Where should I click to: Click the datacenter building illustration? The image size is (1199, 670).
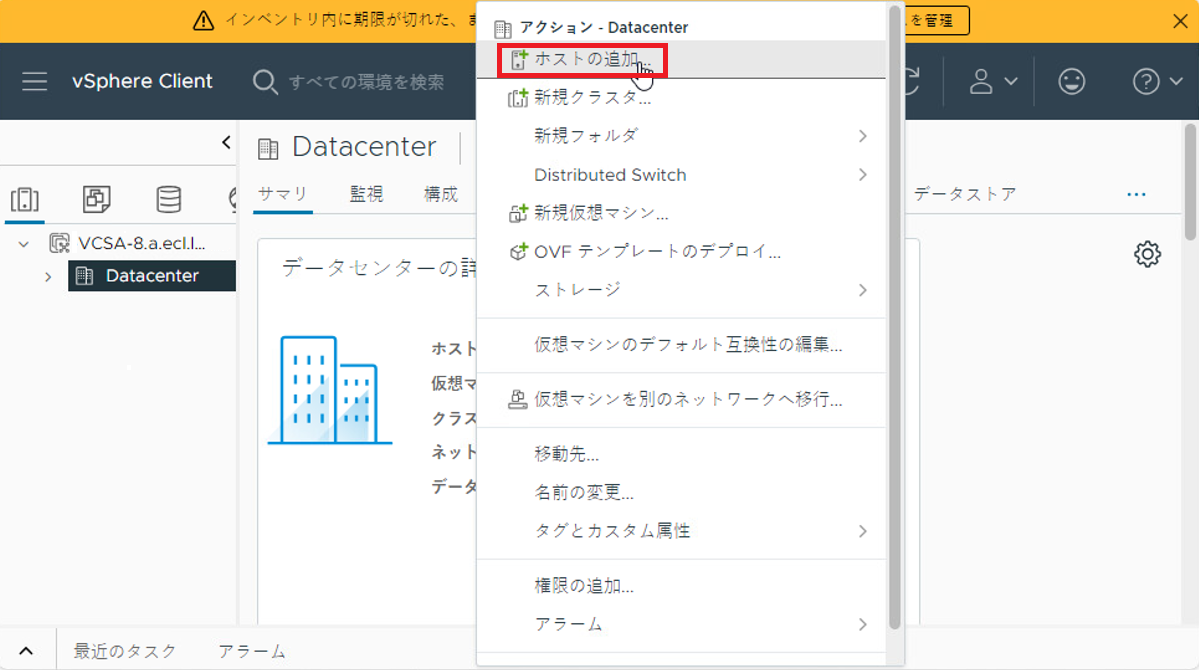tap(330, 390)
